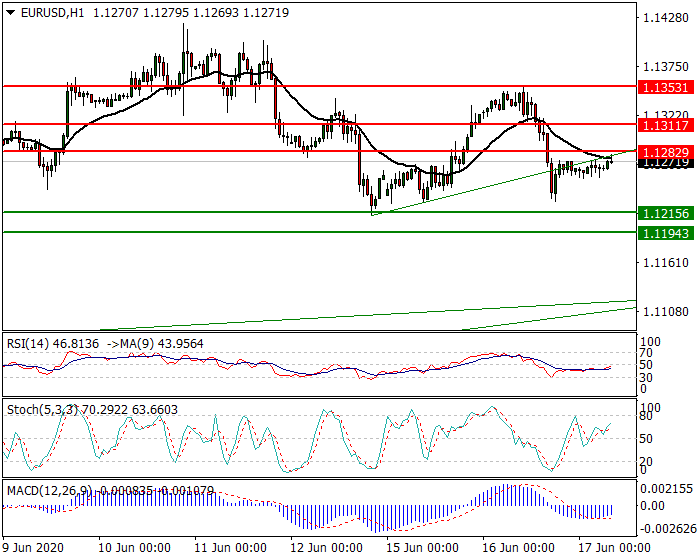Select the 1.13117 red resistance price label
This screenshot has width=700, height=560.
click(x=666, y=125)
